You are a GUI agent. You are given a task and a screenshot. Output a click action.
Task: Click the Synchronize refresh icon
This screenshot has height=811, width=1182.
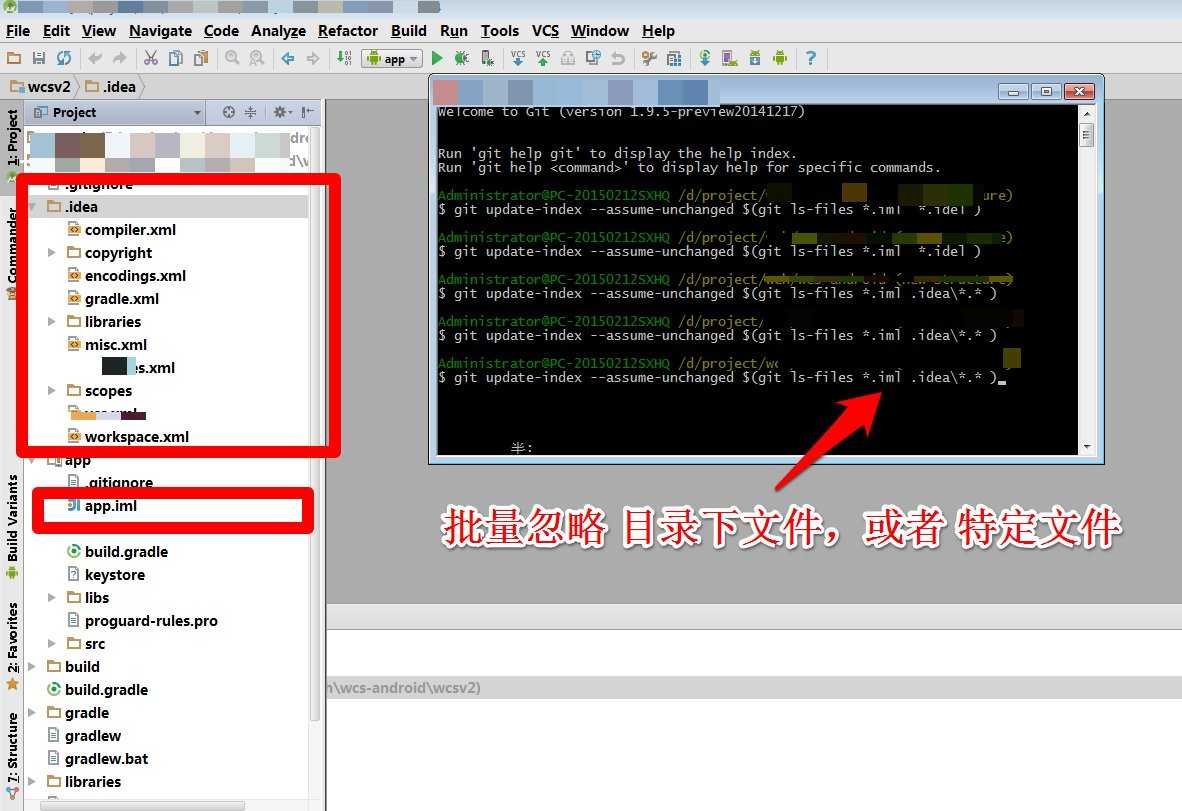[64, 58]
